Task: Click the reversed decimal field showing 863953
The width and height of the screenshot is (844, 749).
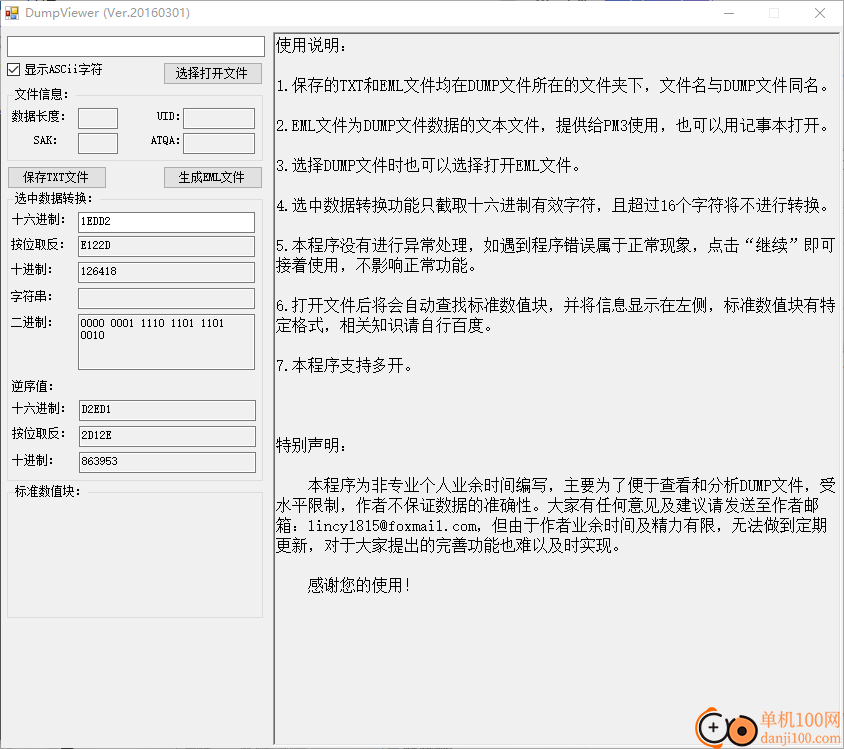Action: click(x=167, y=462)
